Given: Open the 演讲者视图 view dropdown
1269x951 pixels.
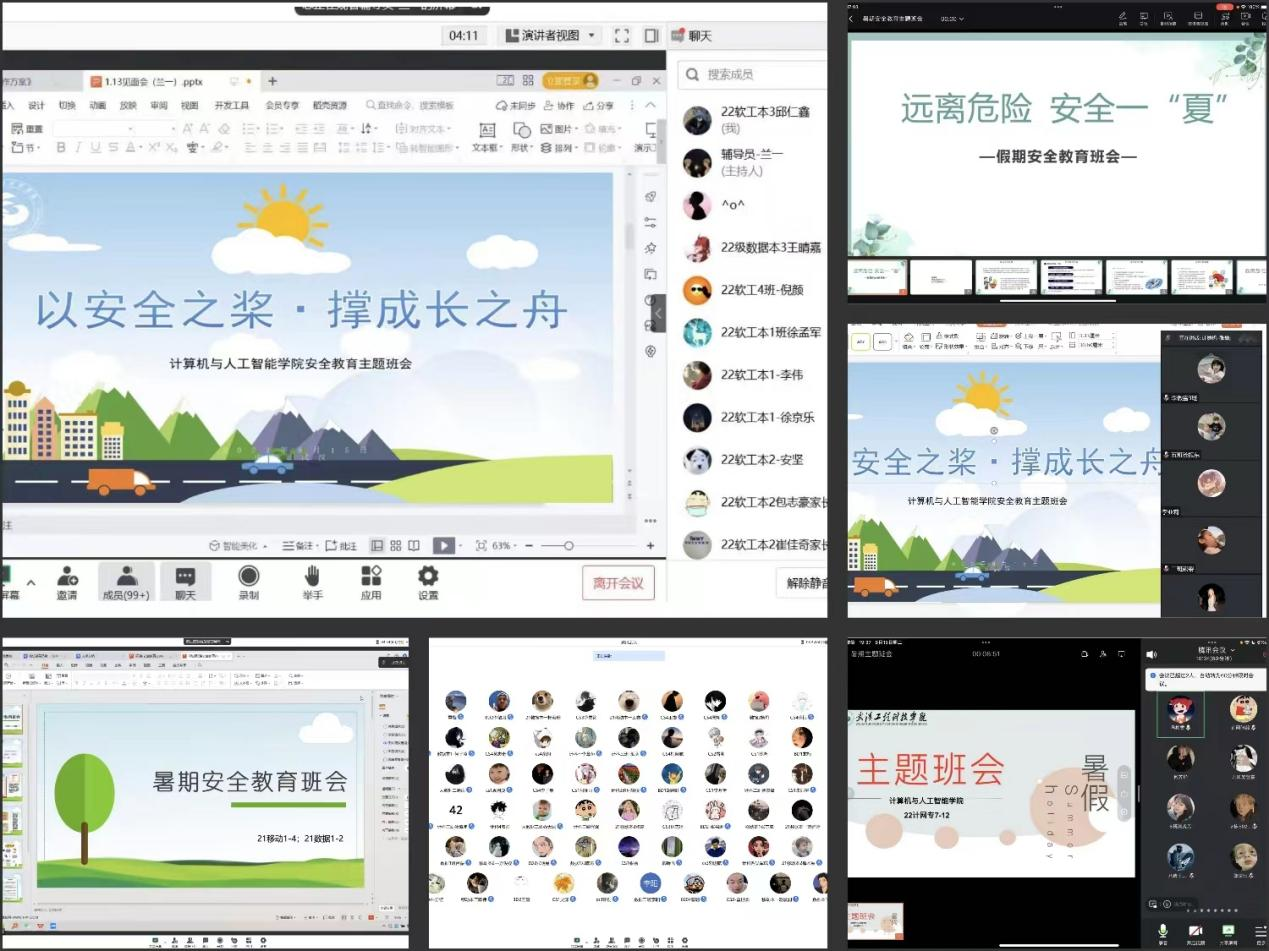Looking at the screenshot, I should (551, 36).
